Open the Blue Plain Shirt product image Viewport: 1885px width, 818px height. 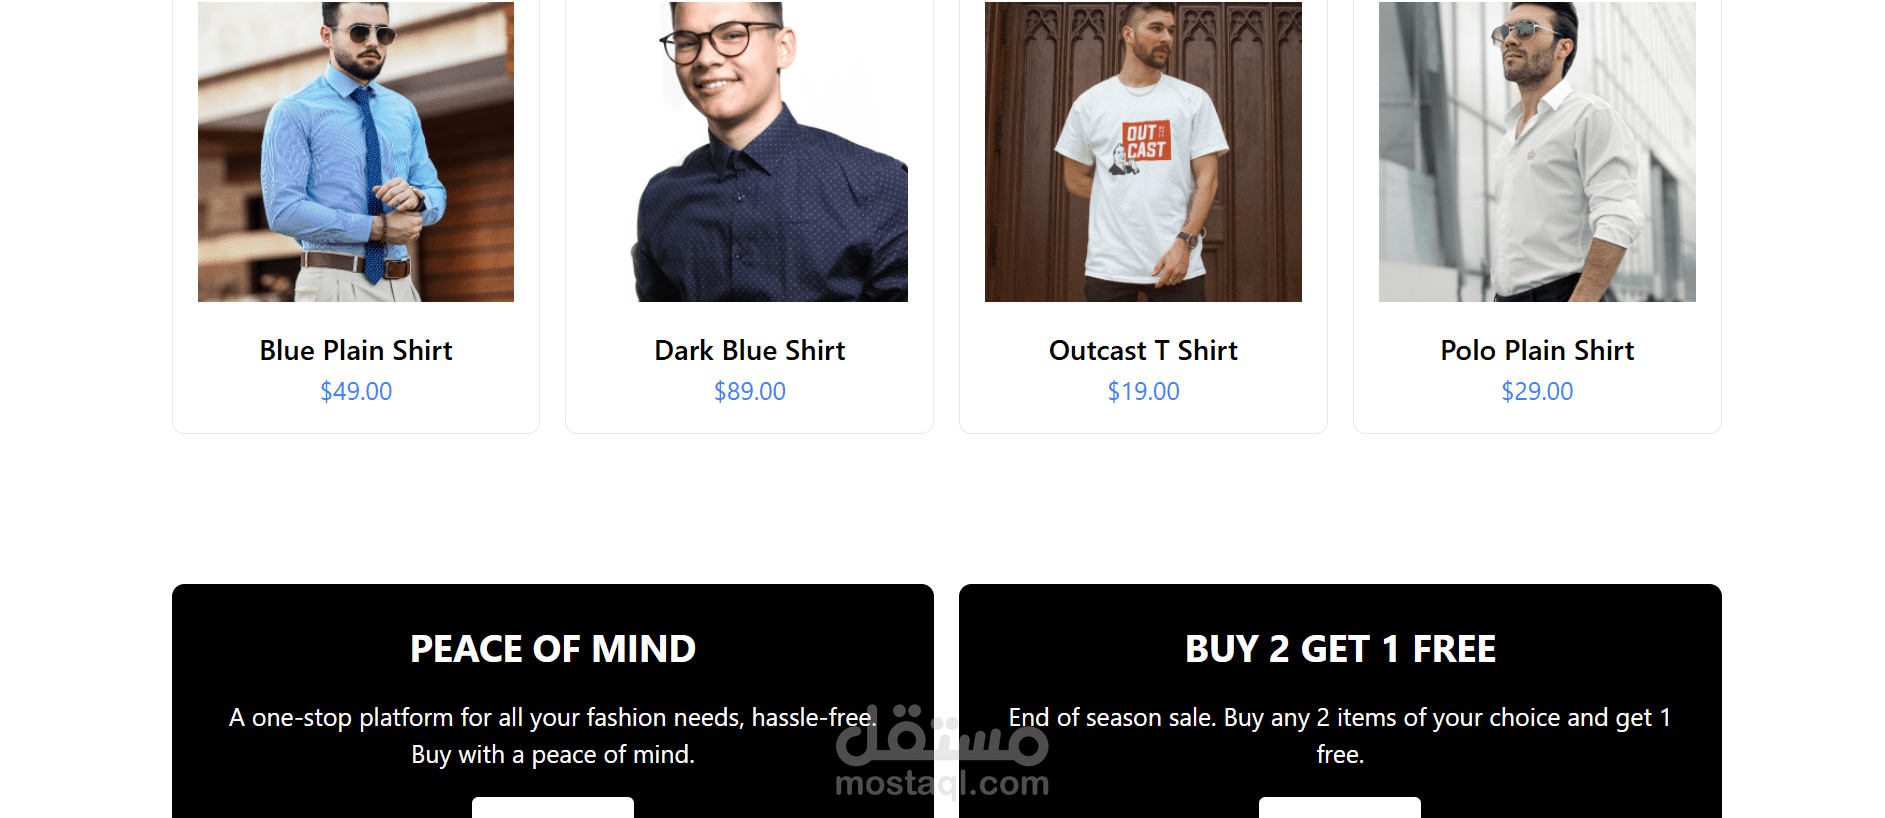point(356,151)
